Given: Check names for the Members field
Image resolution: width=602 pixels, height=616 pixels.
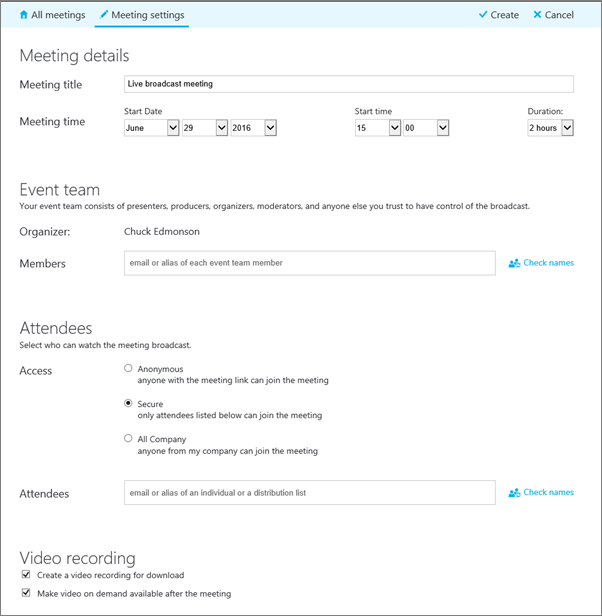Looking at the screenshot, I should tap(548, 263).
